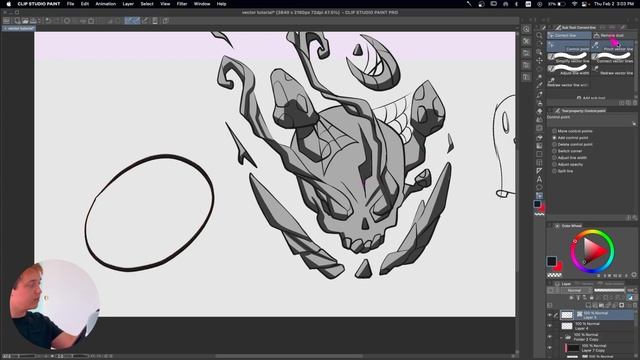This screenshot has width=640, height=360.
Task: Open the layer blending mode Normal dropdown
Action: tap(576, 290)
